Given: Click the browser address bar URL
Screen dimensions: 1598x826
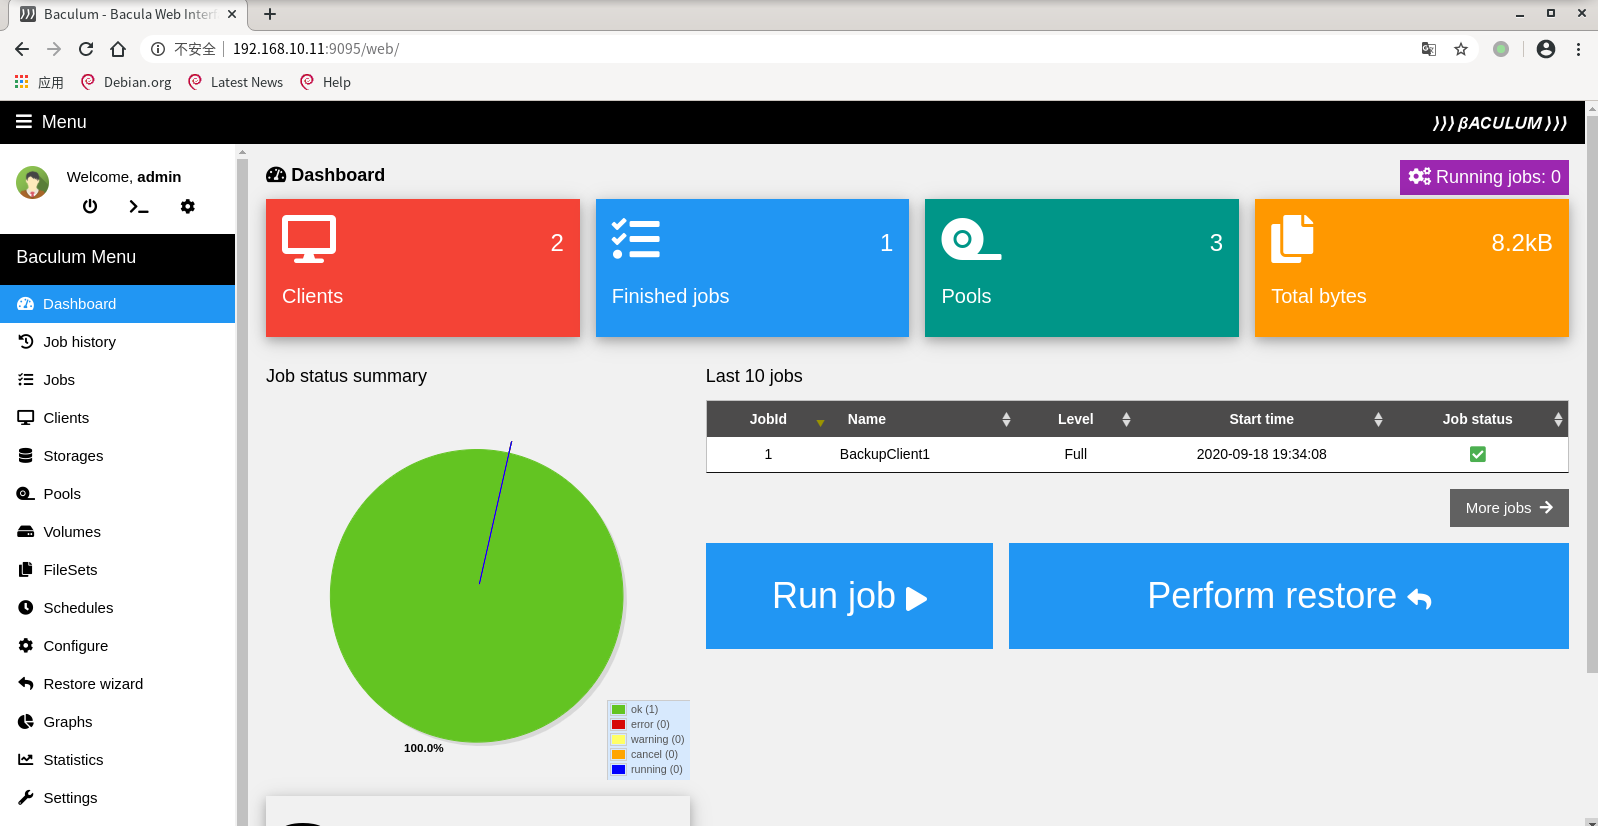Looking at the screenshot, I should point(315,49).
